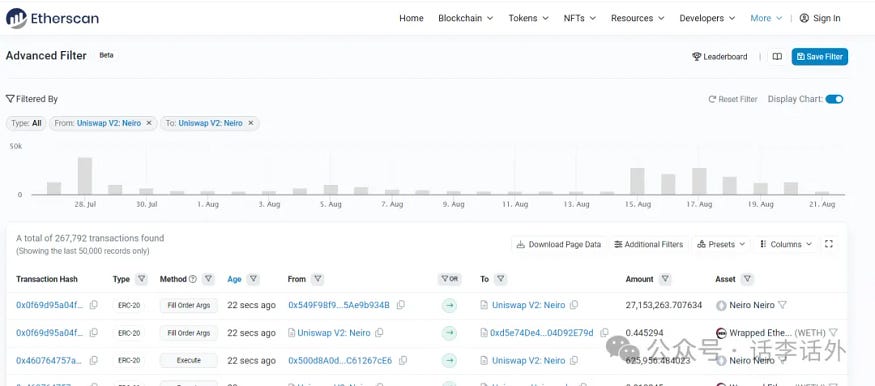875x386 pixels.
Task: Click Download Page Data
Action: [559, 244]
